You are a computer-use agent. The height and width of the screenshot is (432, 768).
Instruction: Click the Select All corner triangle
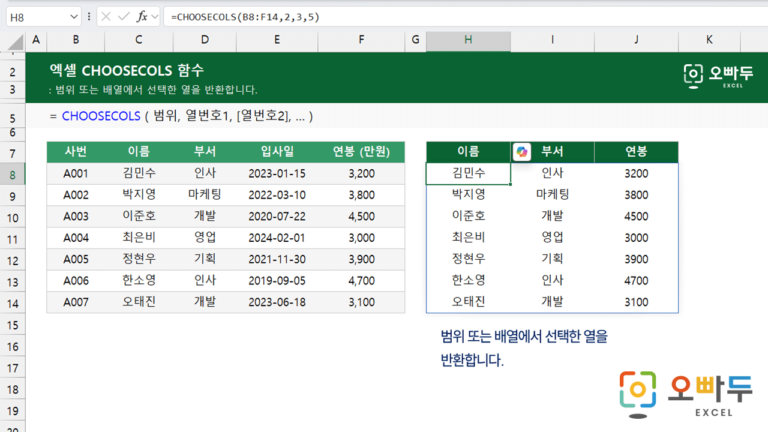tap(15, 43)
